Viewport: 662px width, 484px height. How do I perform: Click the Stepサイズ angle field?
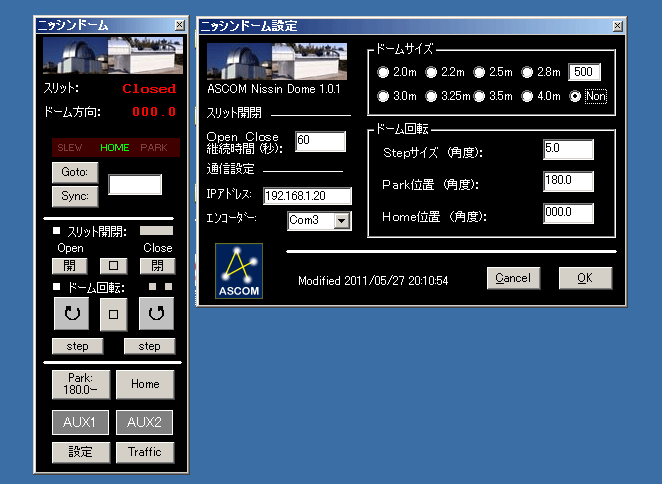click(x=568, y=149)
